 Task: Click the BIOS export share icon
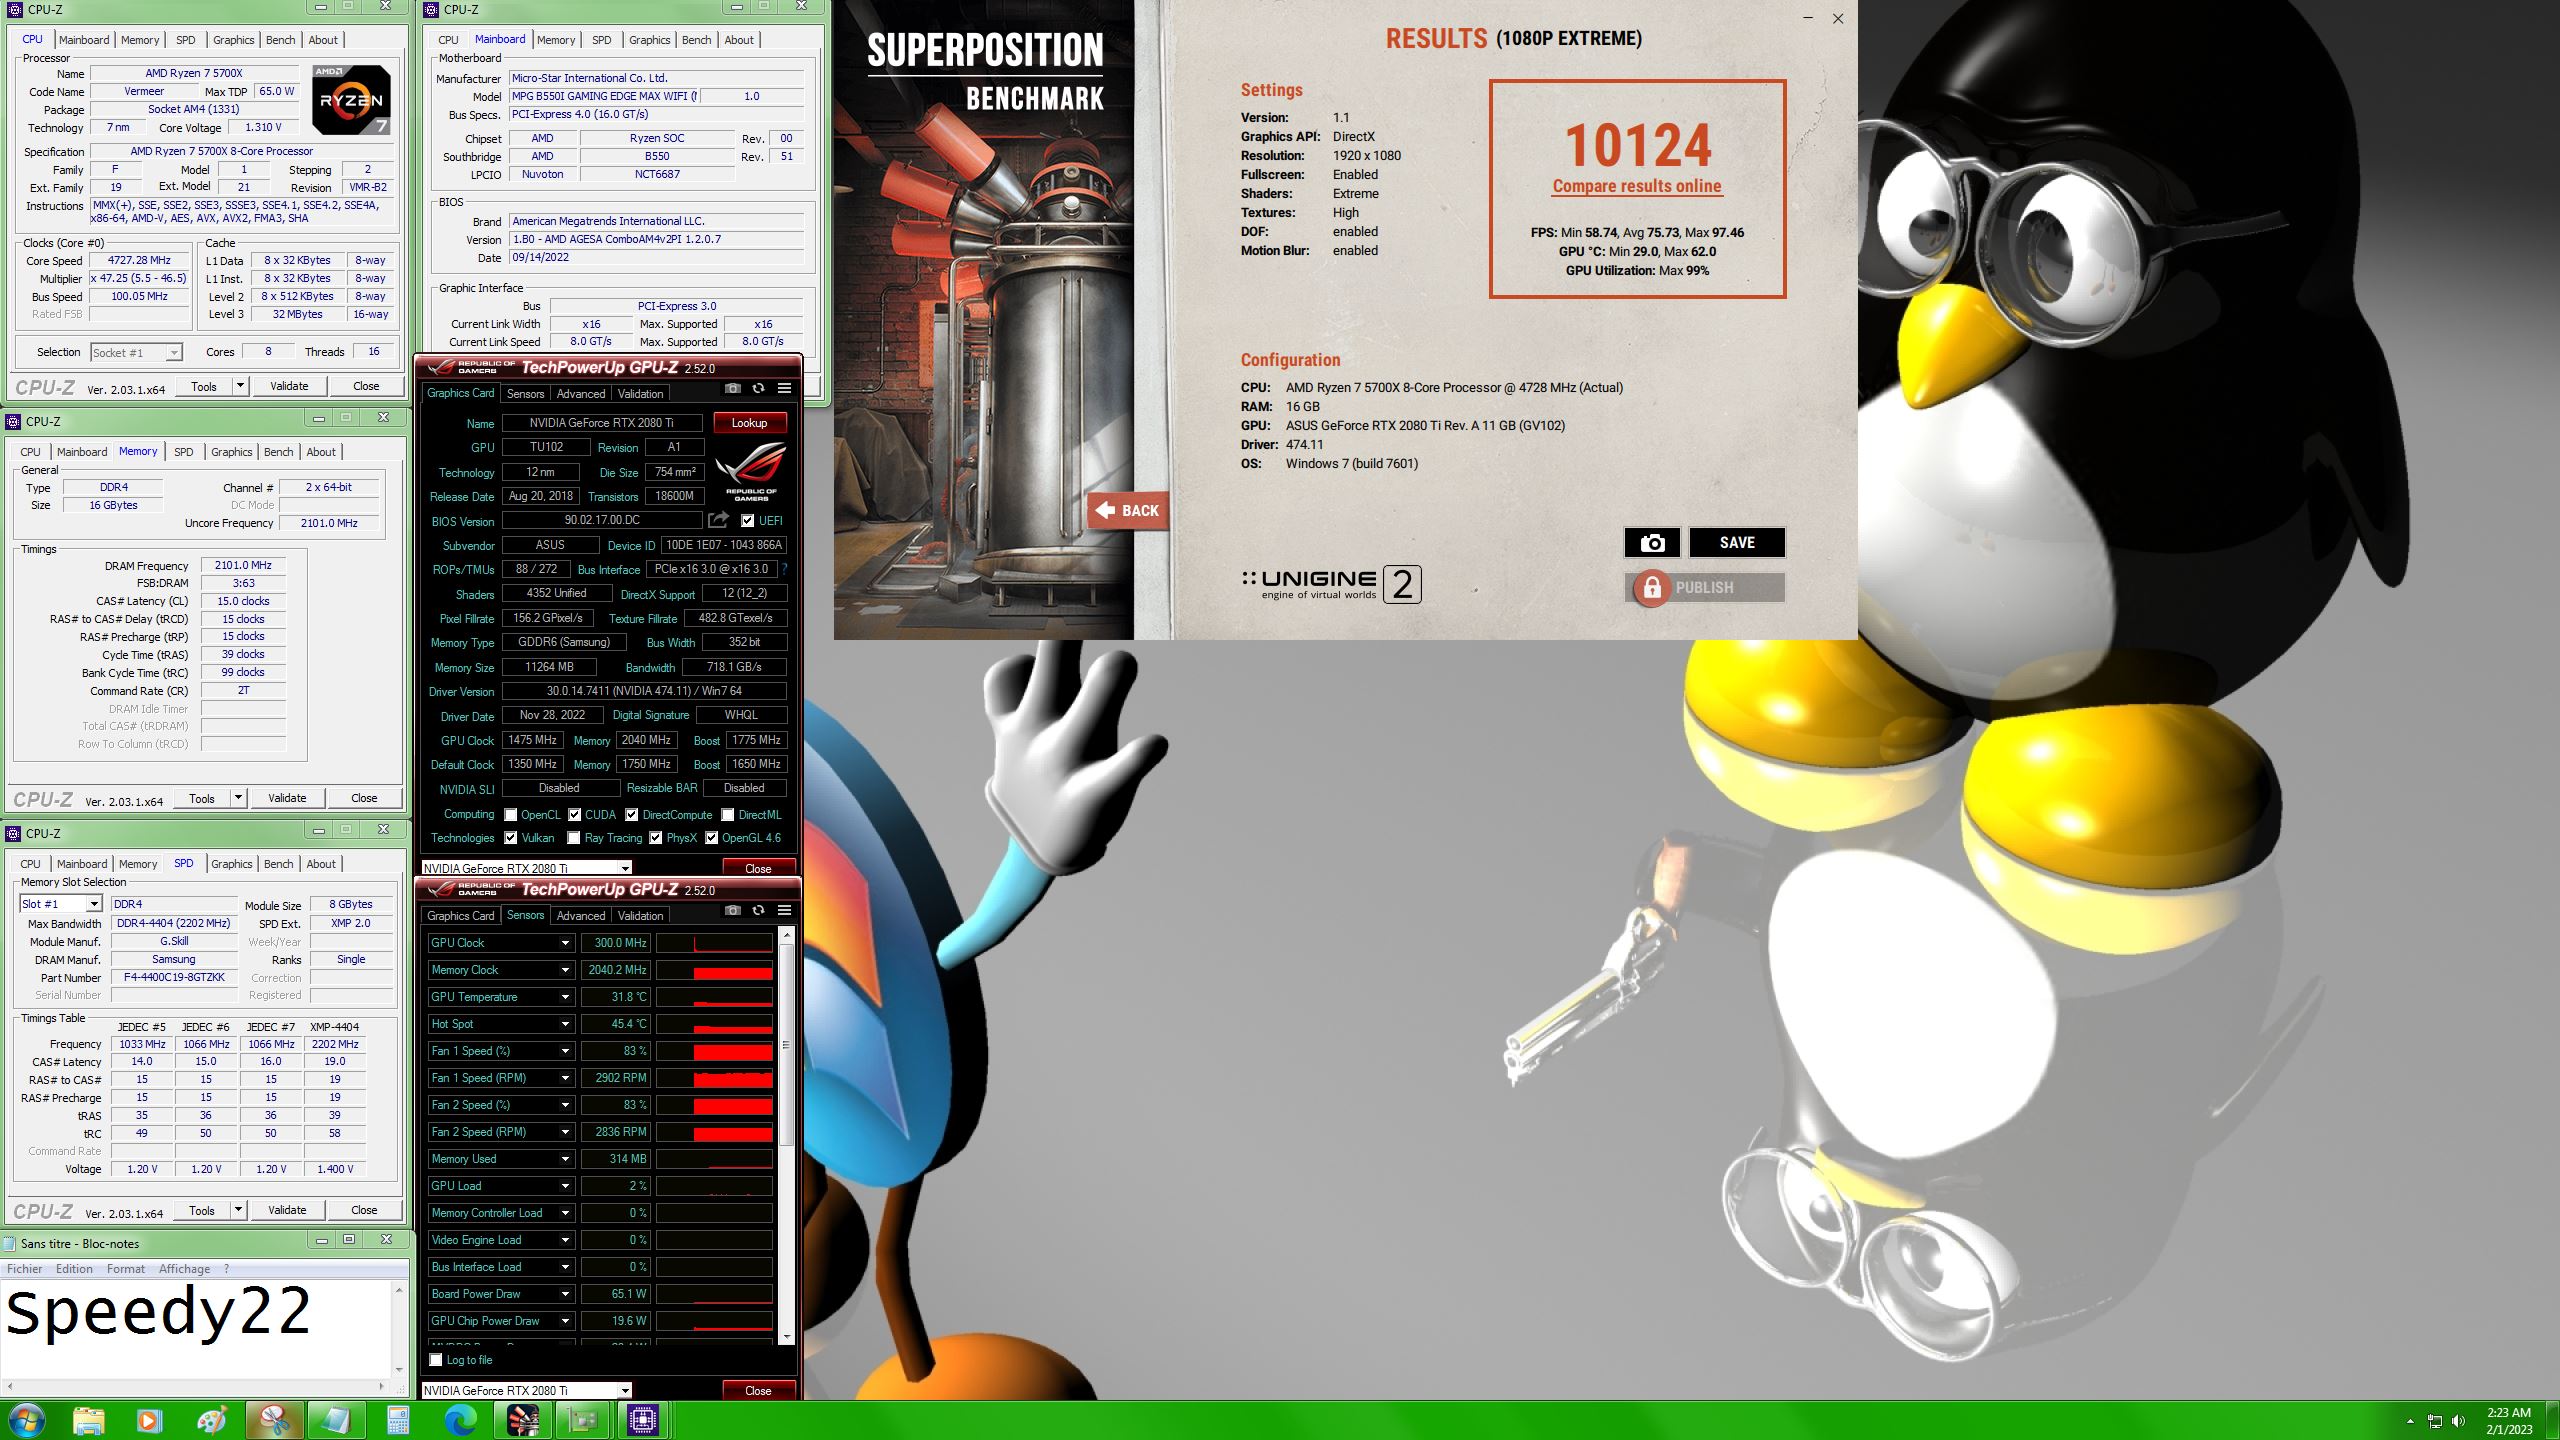coord(718,520)
